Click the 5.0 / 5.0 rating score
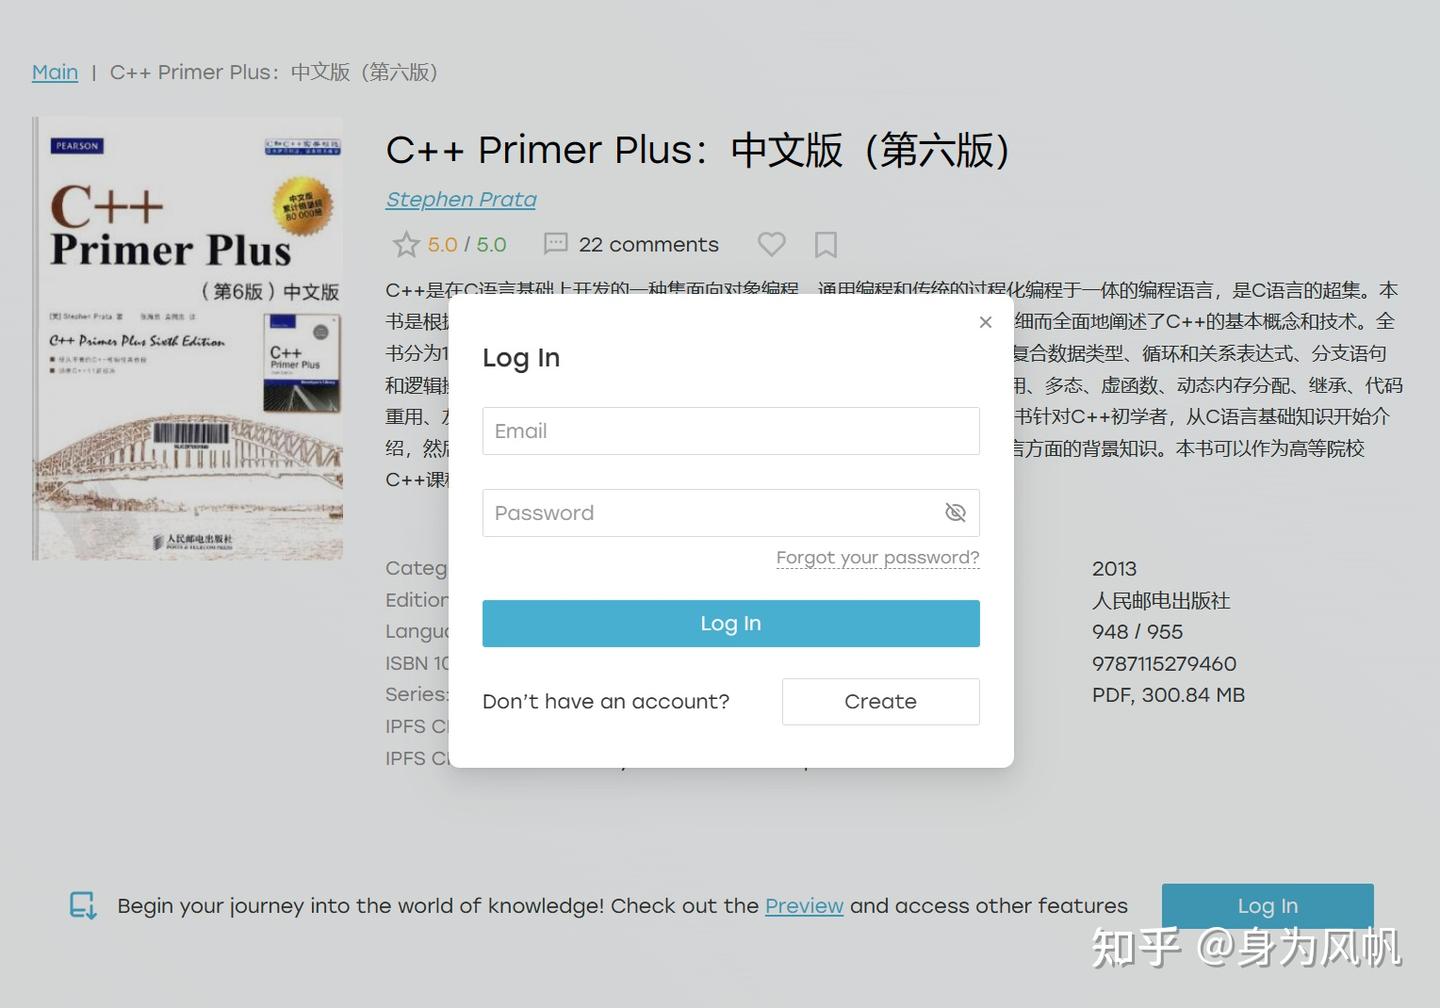This screenshot has width=1440, height=1008. 467,244
